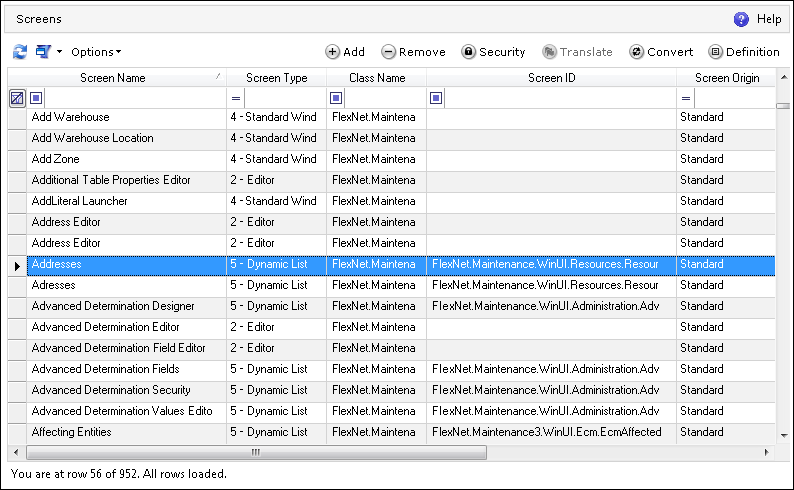Sort by Screen ID column header

551,77
